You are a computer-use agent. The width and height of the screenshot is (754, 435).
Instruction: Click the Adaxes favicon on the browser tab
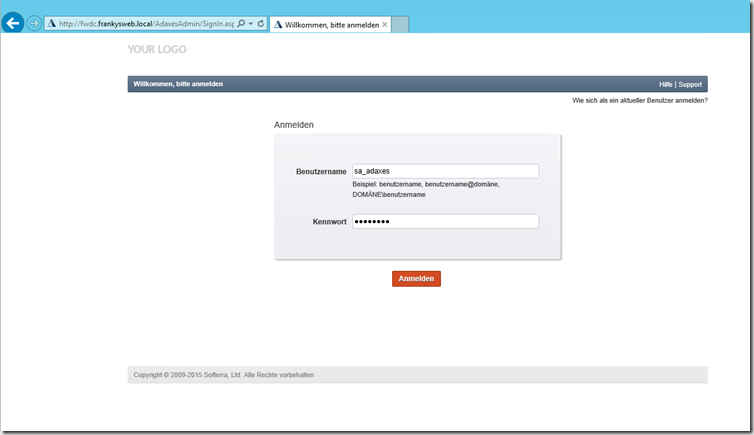point(278,24)
